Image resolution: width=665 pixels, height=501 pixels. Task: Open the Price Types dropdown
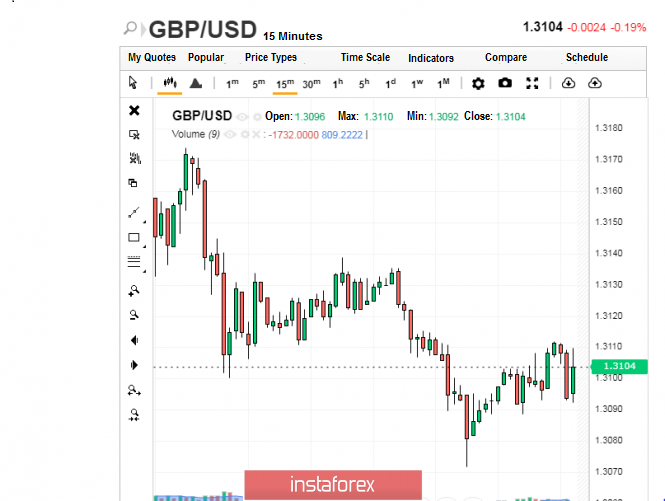271,57
